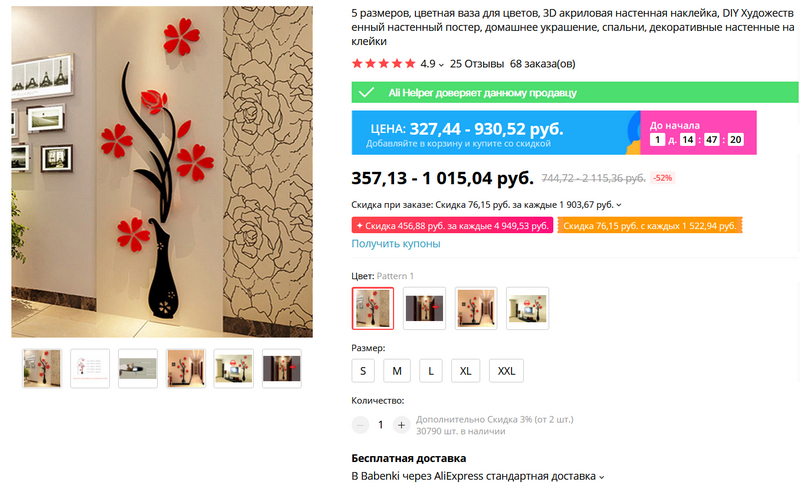Click the green Ali Helper checkmark icon
Viewport: 800px width, 487px height.
pyautogui.click(x=366, y=93)
